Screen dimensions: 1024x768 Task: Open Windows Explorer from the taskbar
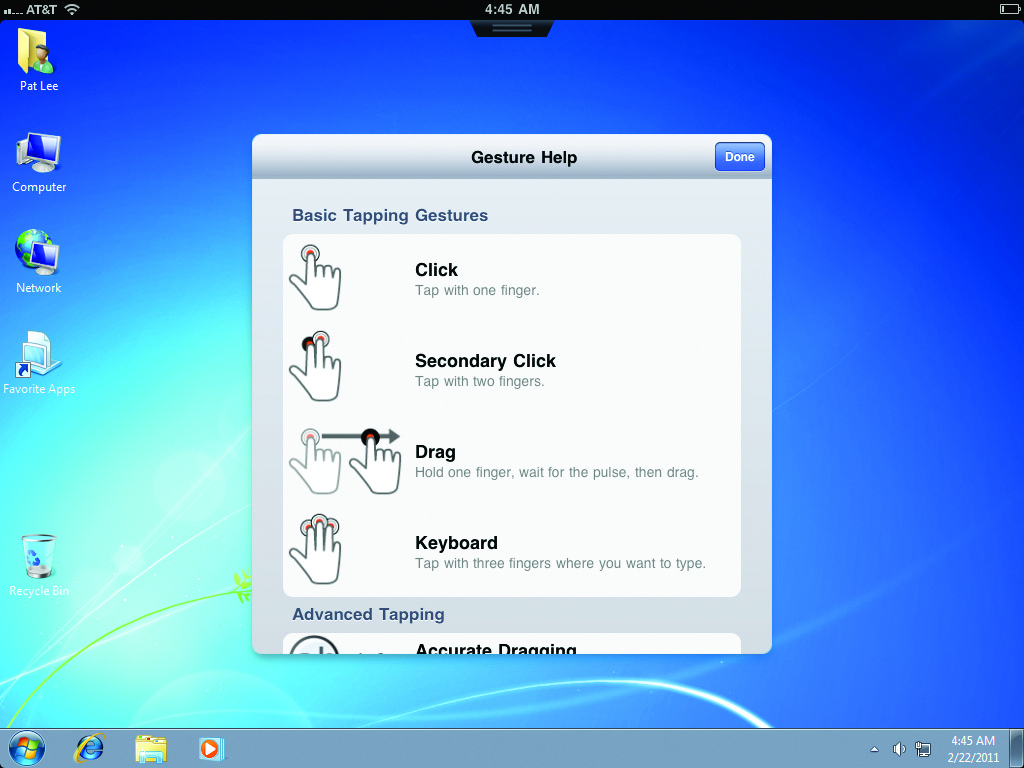[x=151, y=748]
